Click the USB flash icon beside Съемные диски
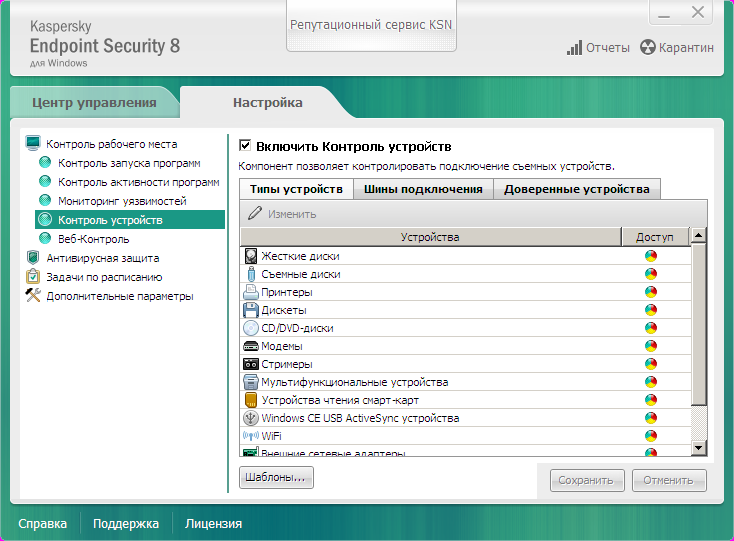This screenshot has height=541, width=734. pos(251,274)
